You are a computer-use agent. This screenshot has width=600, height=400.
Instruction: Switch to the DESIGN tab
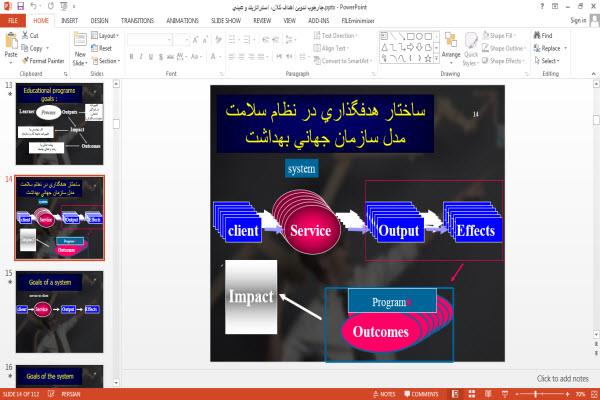[x=99, y=21]
